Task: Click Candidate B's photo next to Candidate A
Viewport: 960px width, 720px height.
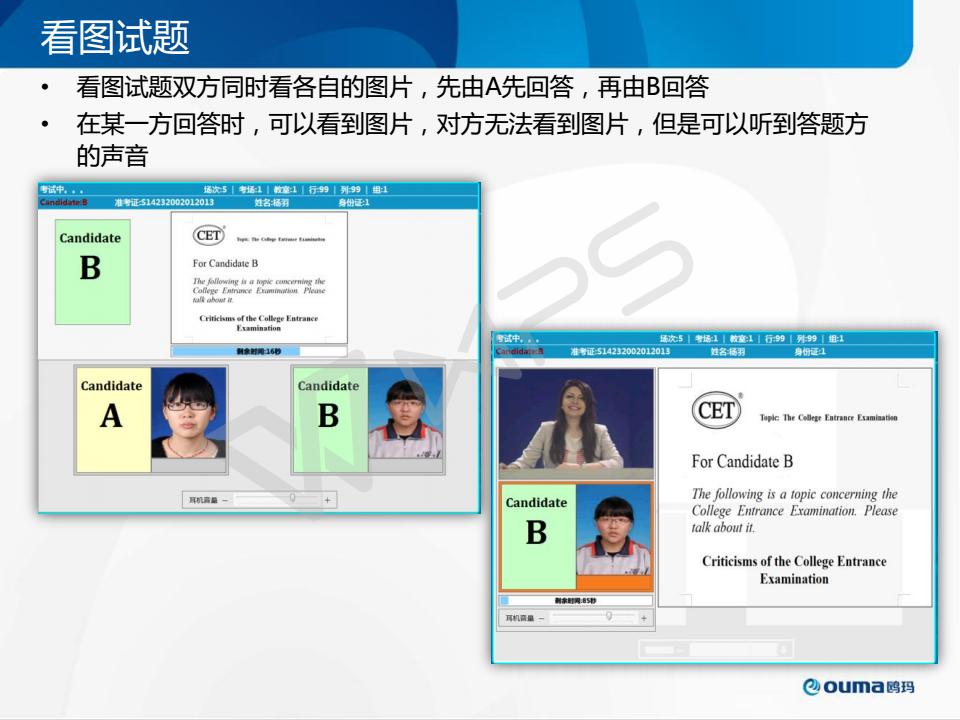Action: point(405,415)
